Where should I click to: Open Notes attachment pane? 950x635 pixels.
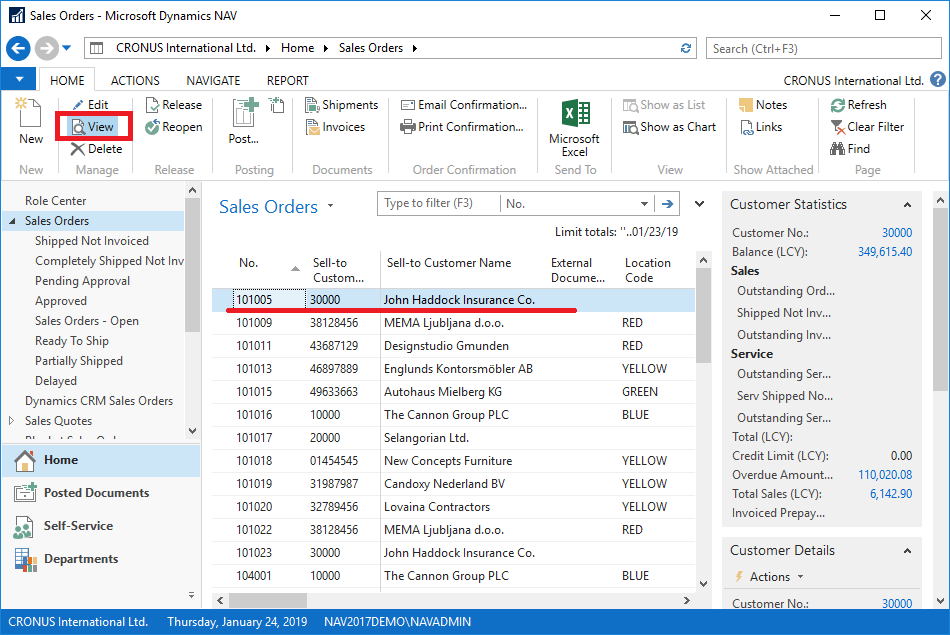pyautogui.click(x=763, y=105)
